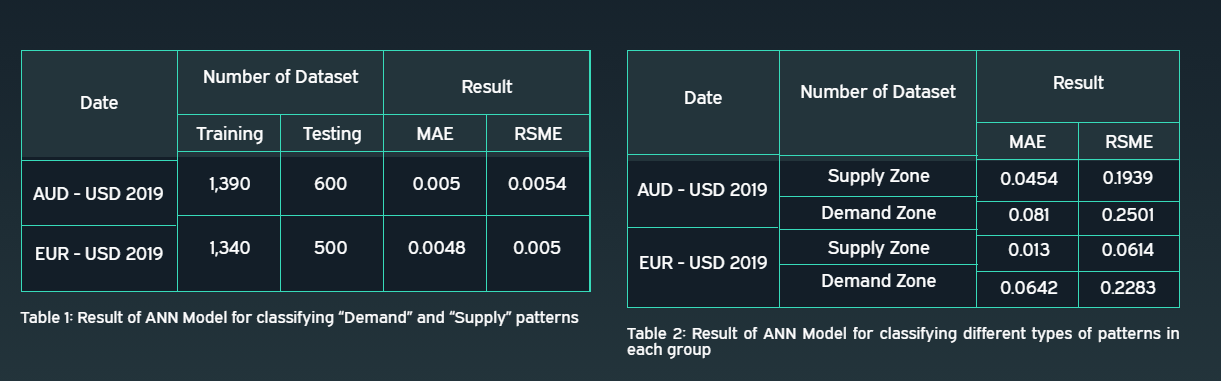
Task: Click the 0.0048 MAE value
Action: tap(437, 248)
